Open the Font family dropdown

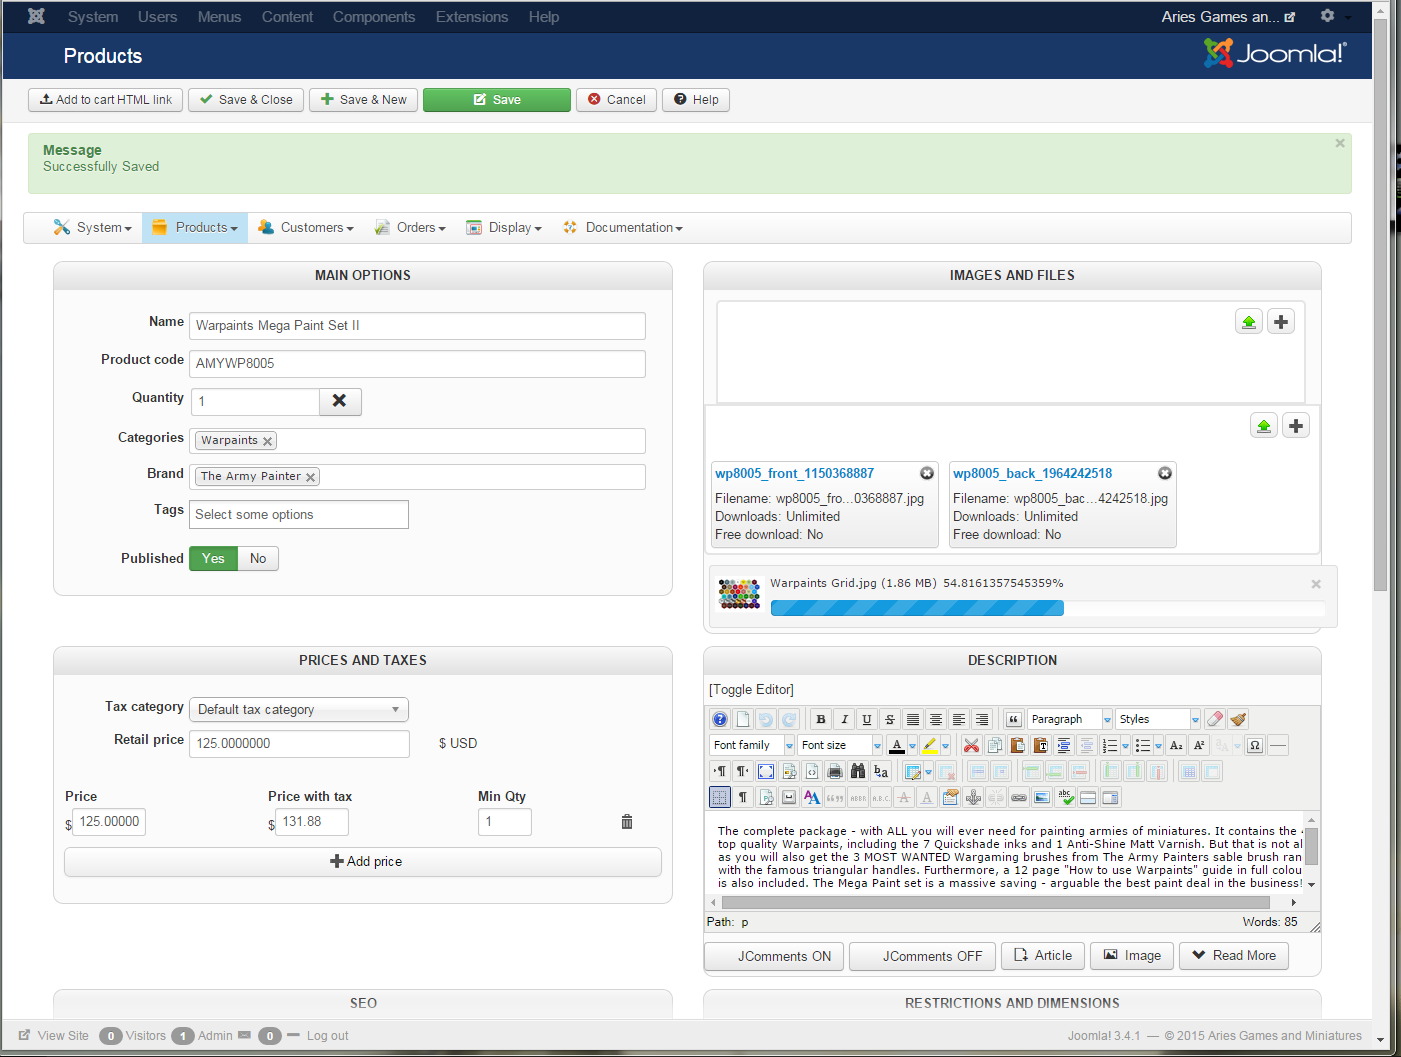(752, 745)
